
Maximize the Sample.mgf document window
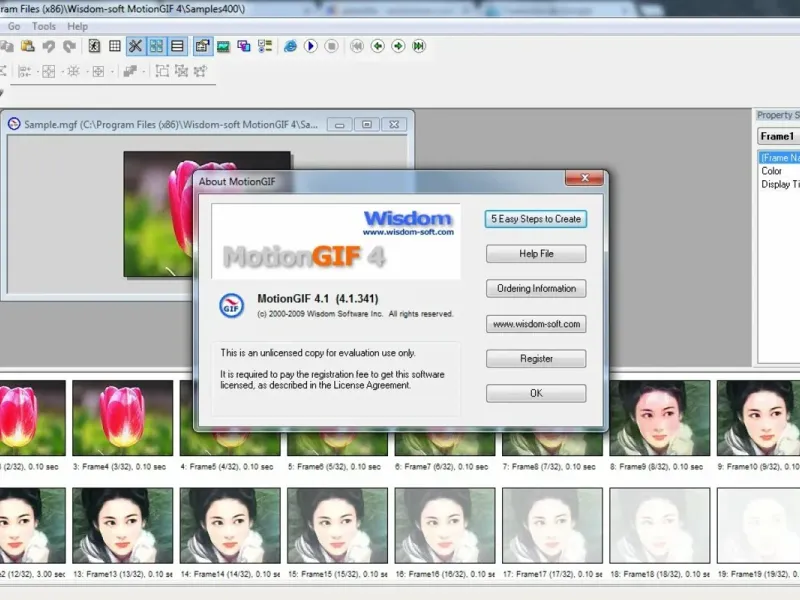click(x=367, y=124)
